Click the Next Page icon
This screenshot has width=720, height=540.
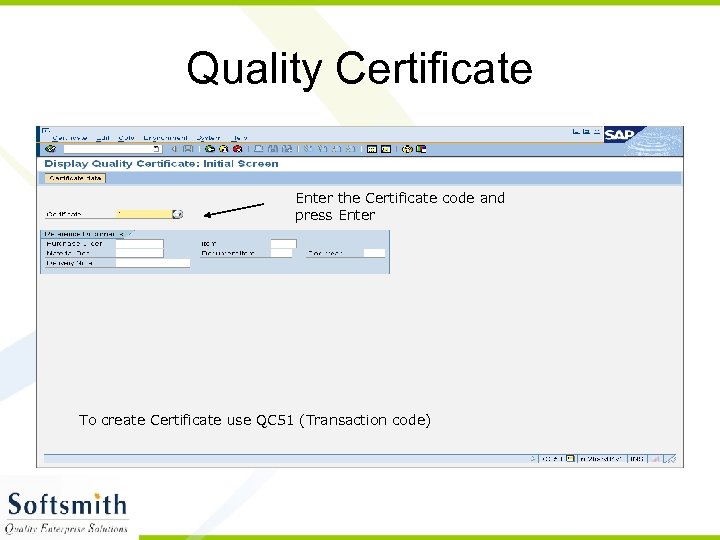[337, 149]
